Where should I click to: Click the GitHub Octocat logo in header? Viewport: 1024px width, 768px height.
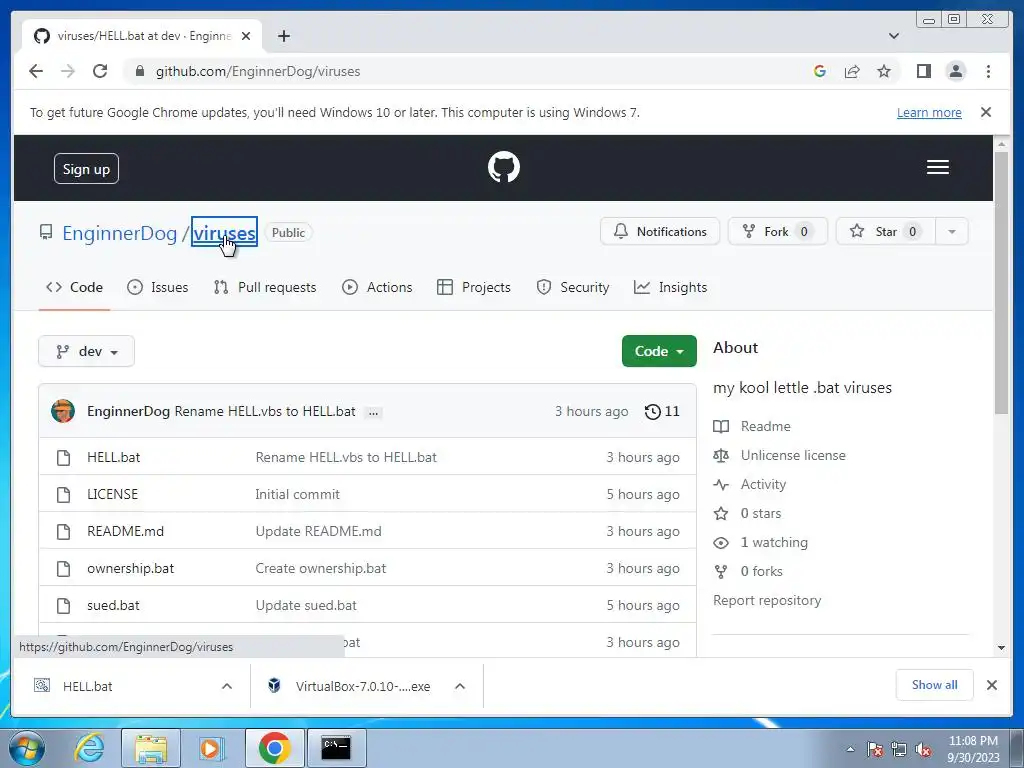[x=504, y=167]
